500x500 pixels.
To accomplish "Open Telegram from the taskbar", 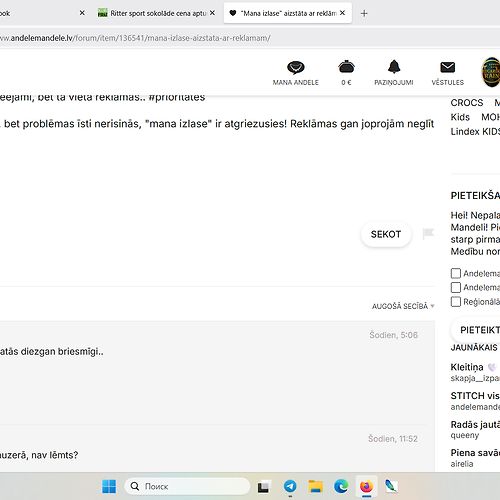I will [290, 487].
